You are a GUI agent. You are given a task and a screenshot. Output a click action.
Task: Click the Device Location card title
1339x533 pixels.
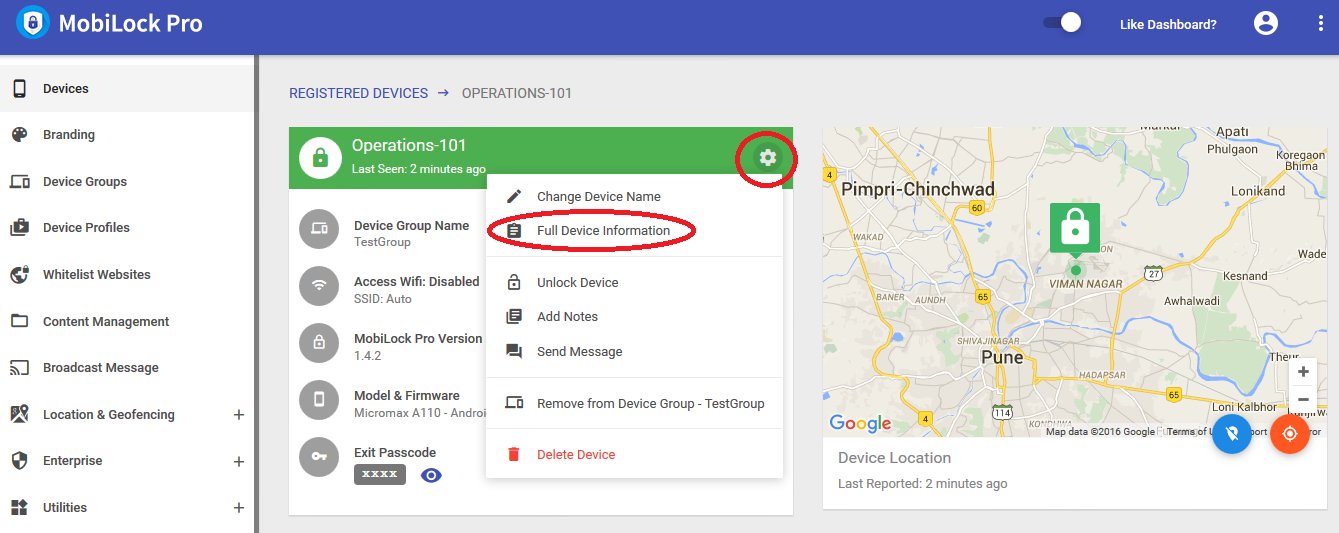click(x=894, y=458)
